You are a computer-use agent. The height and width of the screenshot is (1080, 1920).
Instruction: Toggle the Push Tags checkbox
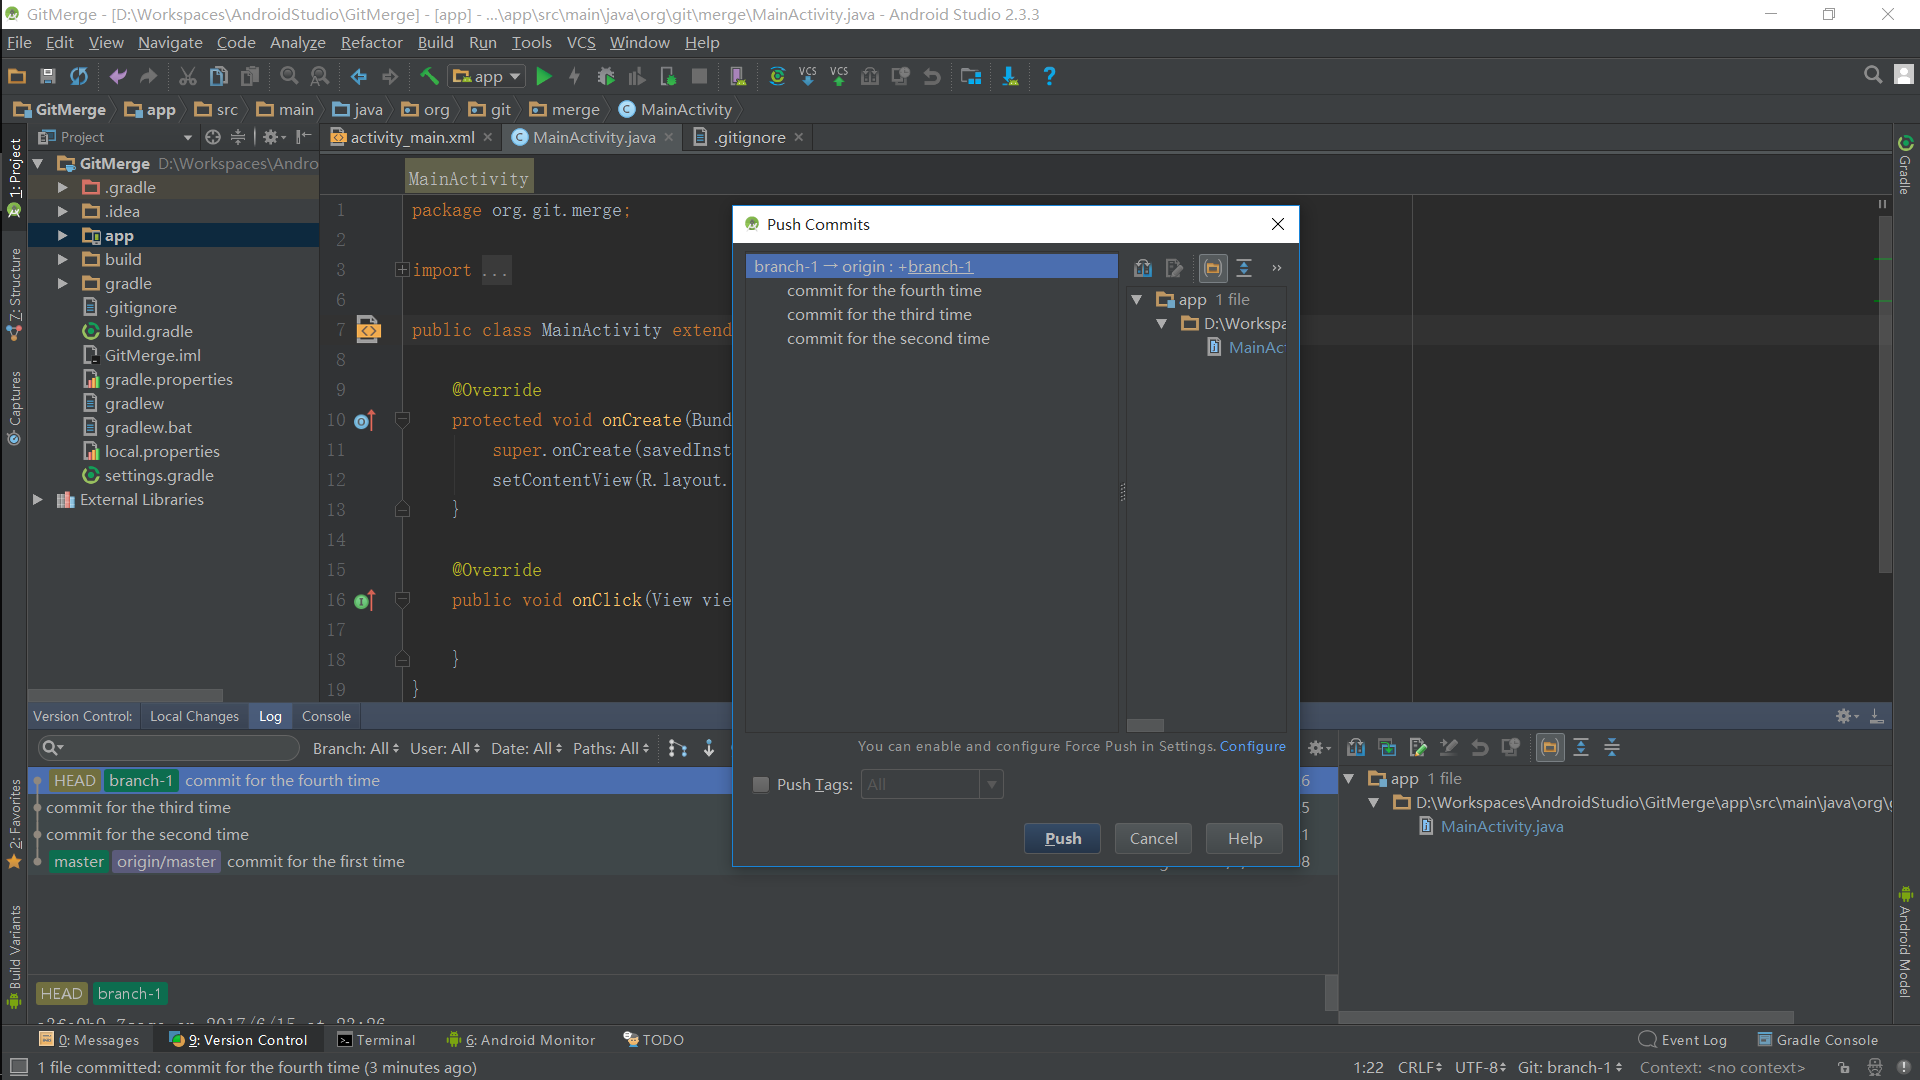pyautogui.click(x=761, y=785)
